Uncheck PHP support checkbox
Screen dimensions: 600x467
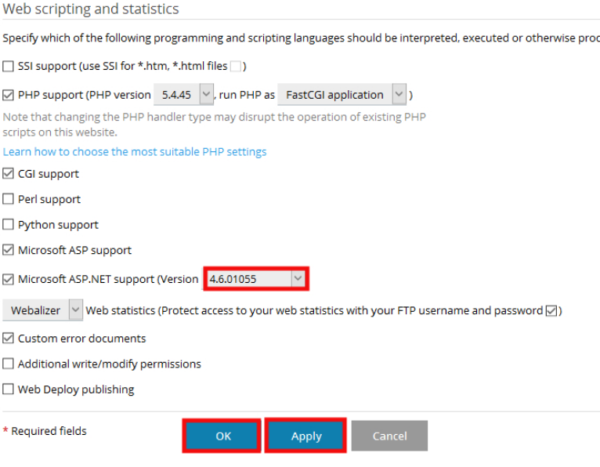[8, 95]
